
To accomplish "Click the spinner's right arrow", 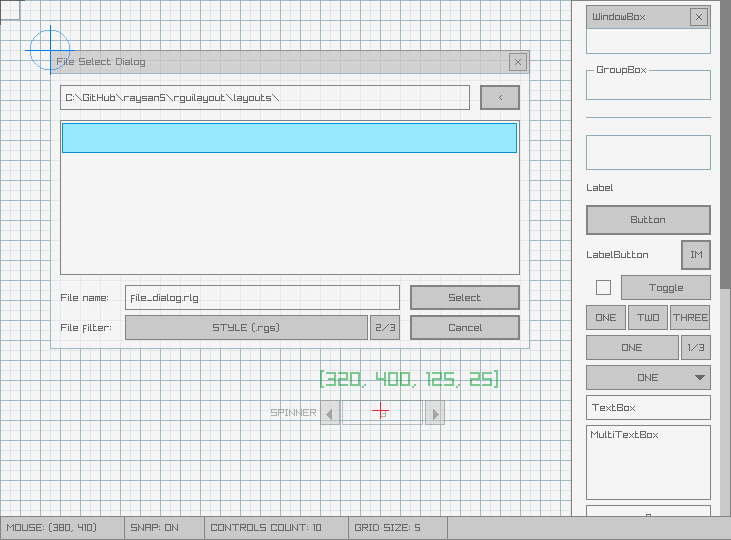I will pyautogui.click(x=434, y=412).
